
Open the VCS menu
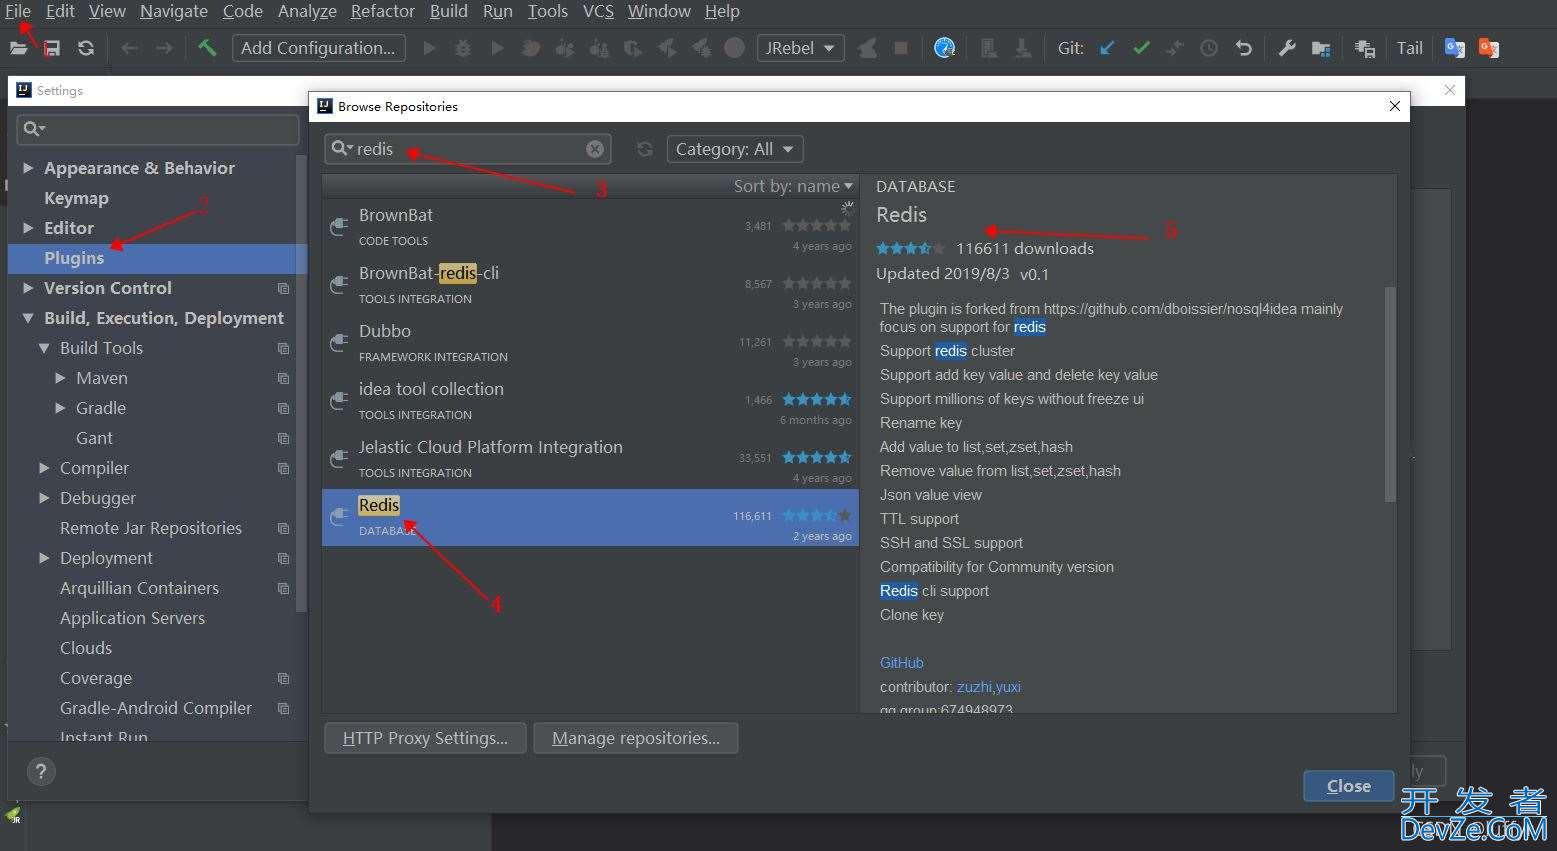pos(598,11)
